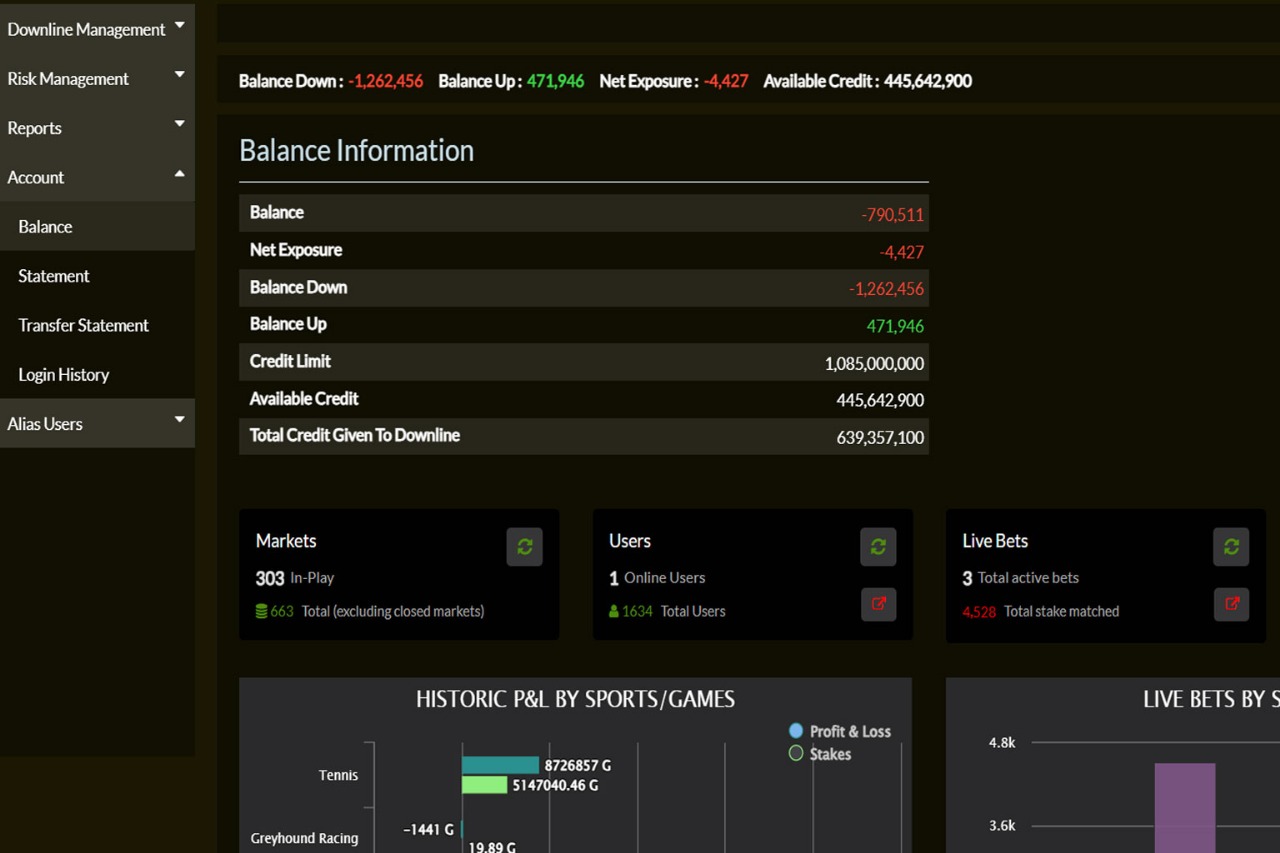This screenshot has width=1280, height=853.
Task: Click the green user icon beside 1634
Action: point(613,611)
